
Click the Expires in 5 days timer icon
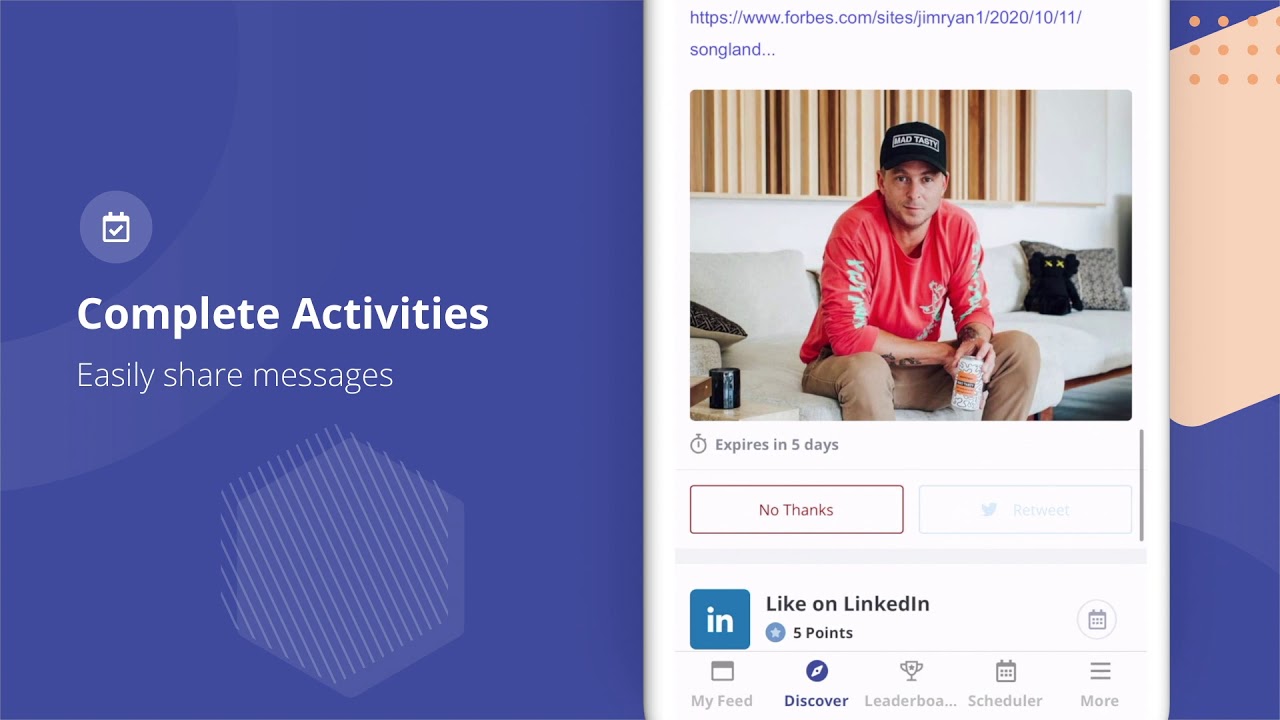click(x=698, y=444)
